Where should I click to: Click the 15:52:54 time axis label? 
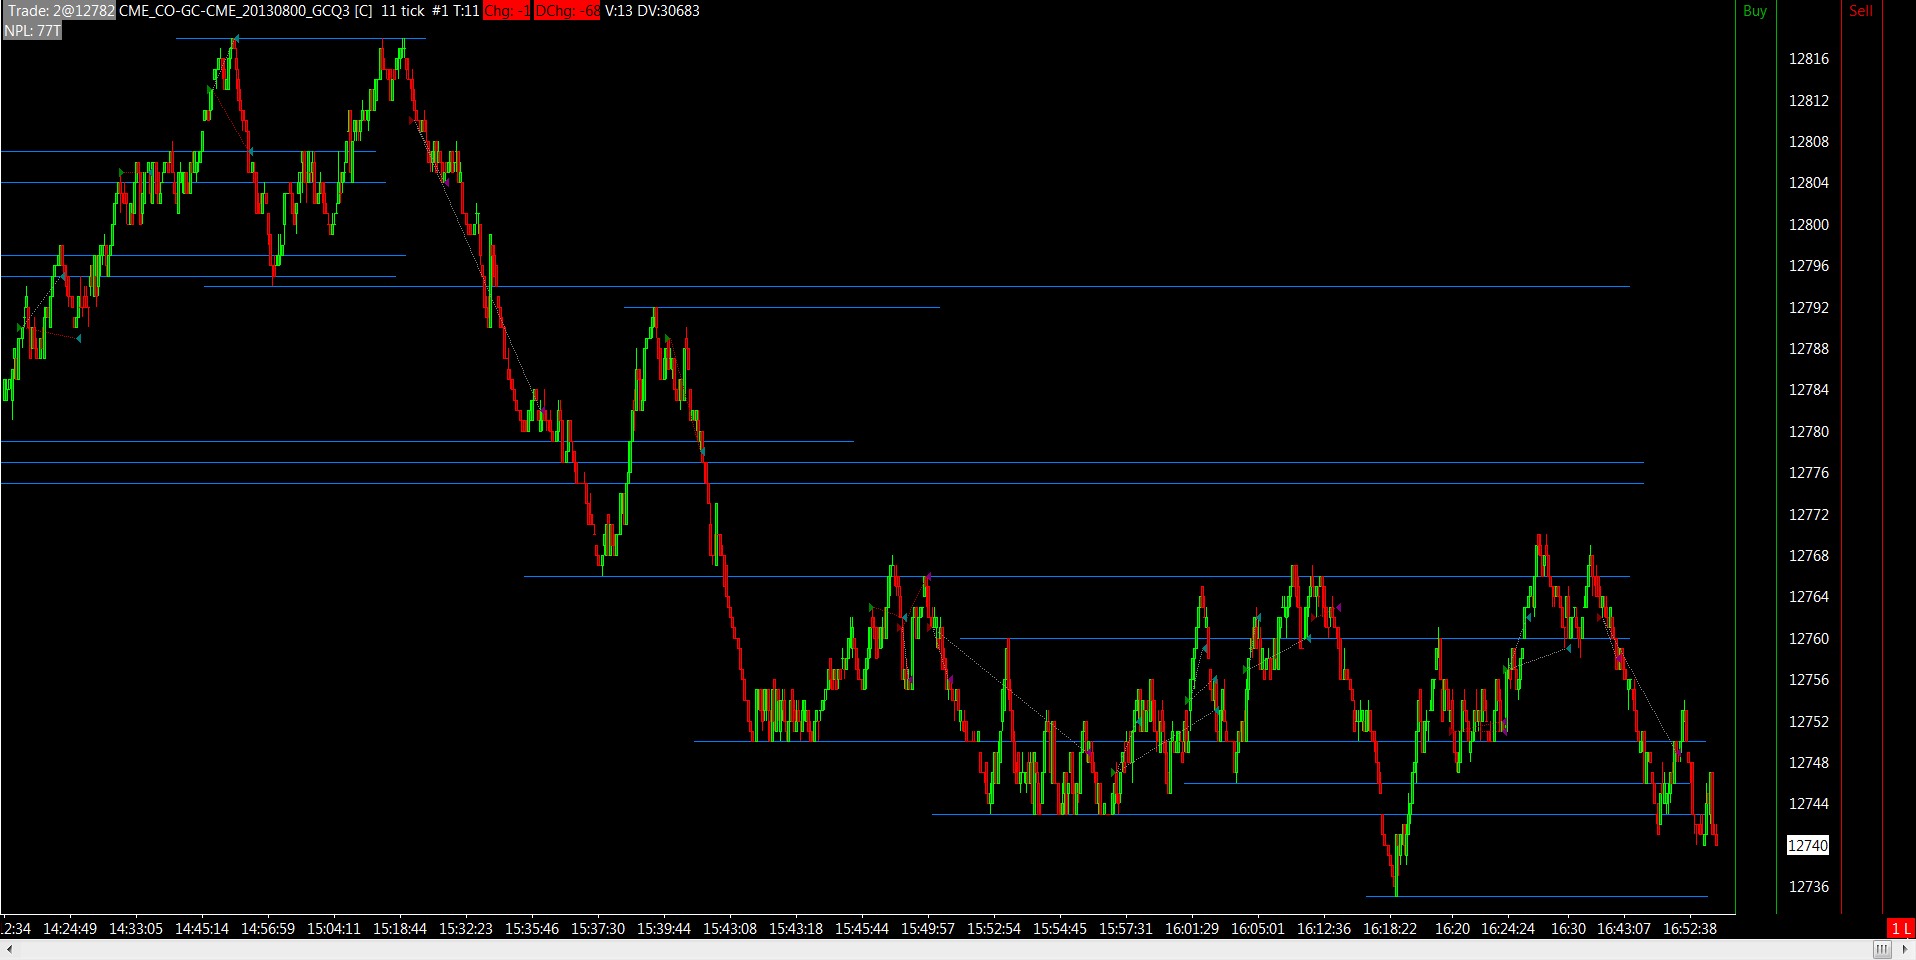(994, 929)
